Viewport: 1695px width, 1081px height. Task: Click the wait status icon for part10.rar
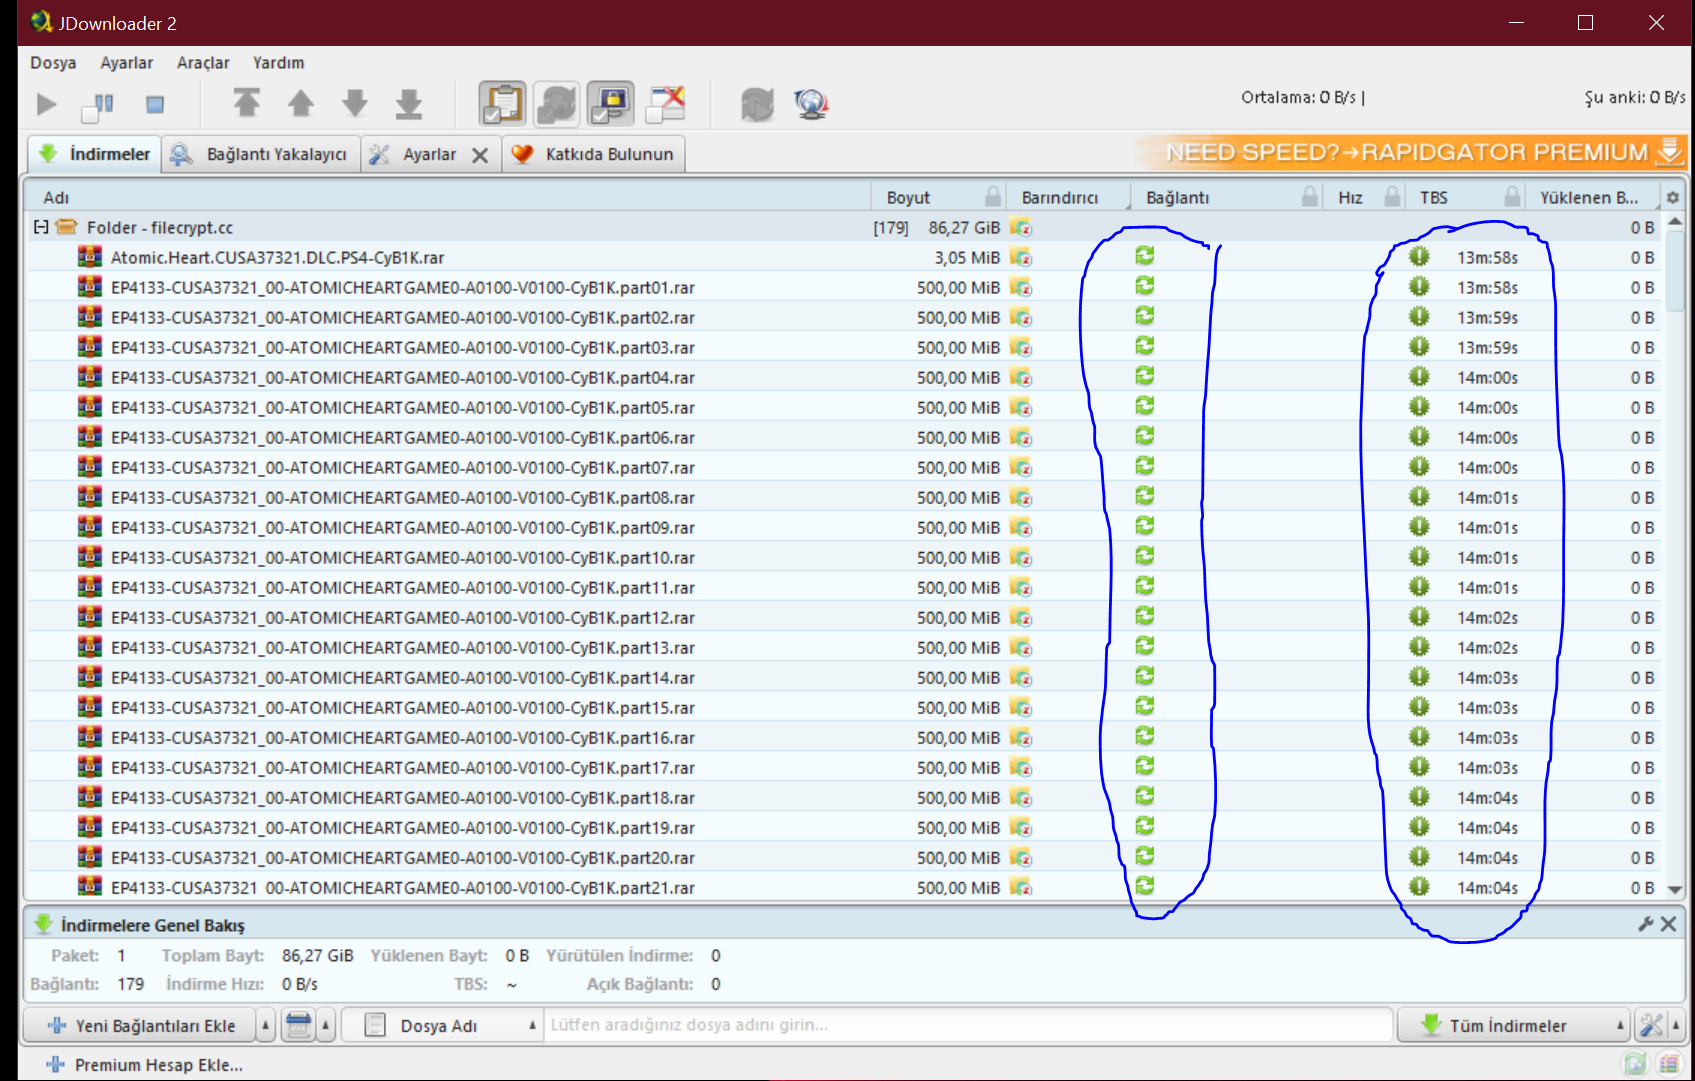point(1419,556)
